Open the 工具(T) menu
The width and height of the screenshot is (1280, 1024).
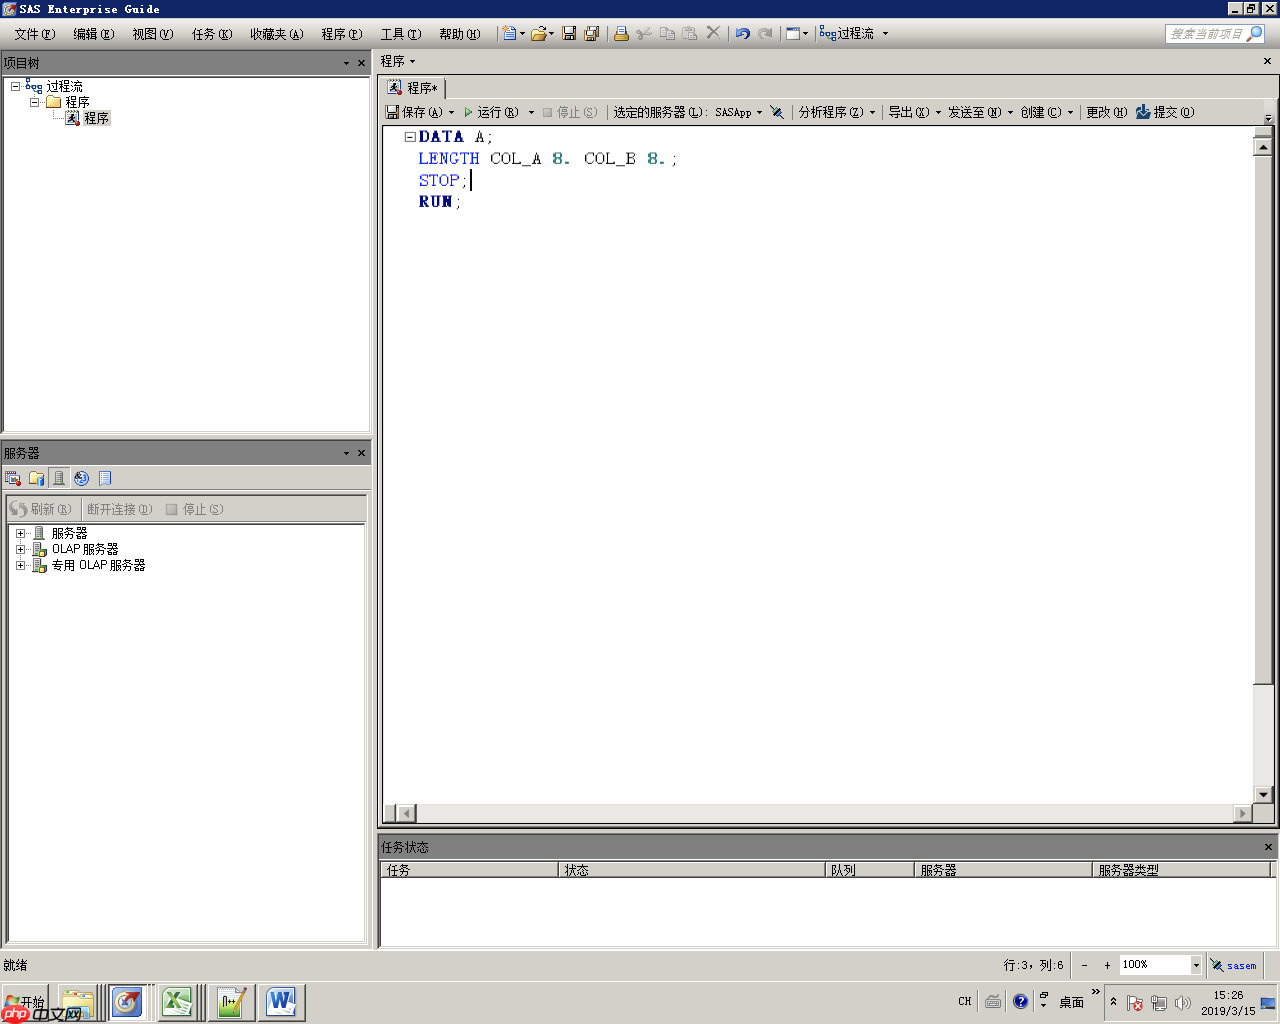[x=400, y=34]
